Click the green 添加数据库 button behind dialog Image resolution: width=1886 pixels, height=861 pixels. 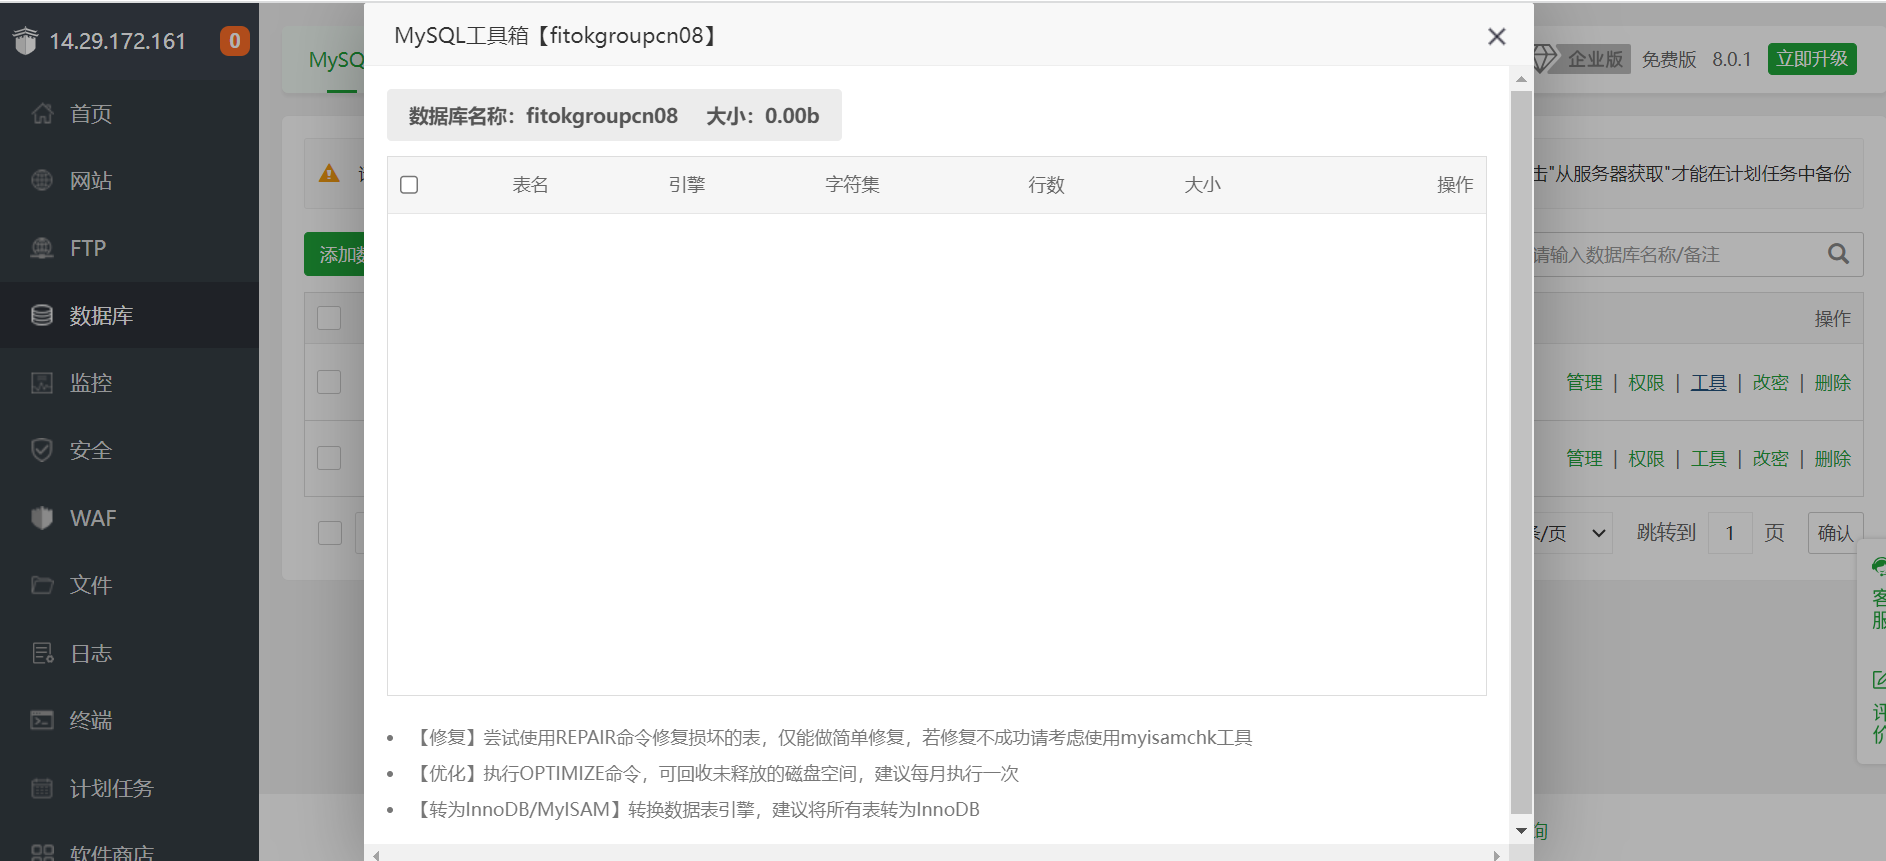click(x=334, y=254)
